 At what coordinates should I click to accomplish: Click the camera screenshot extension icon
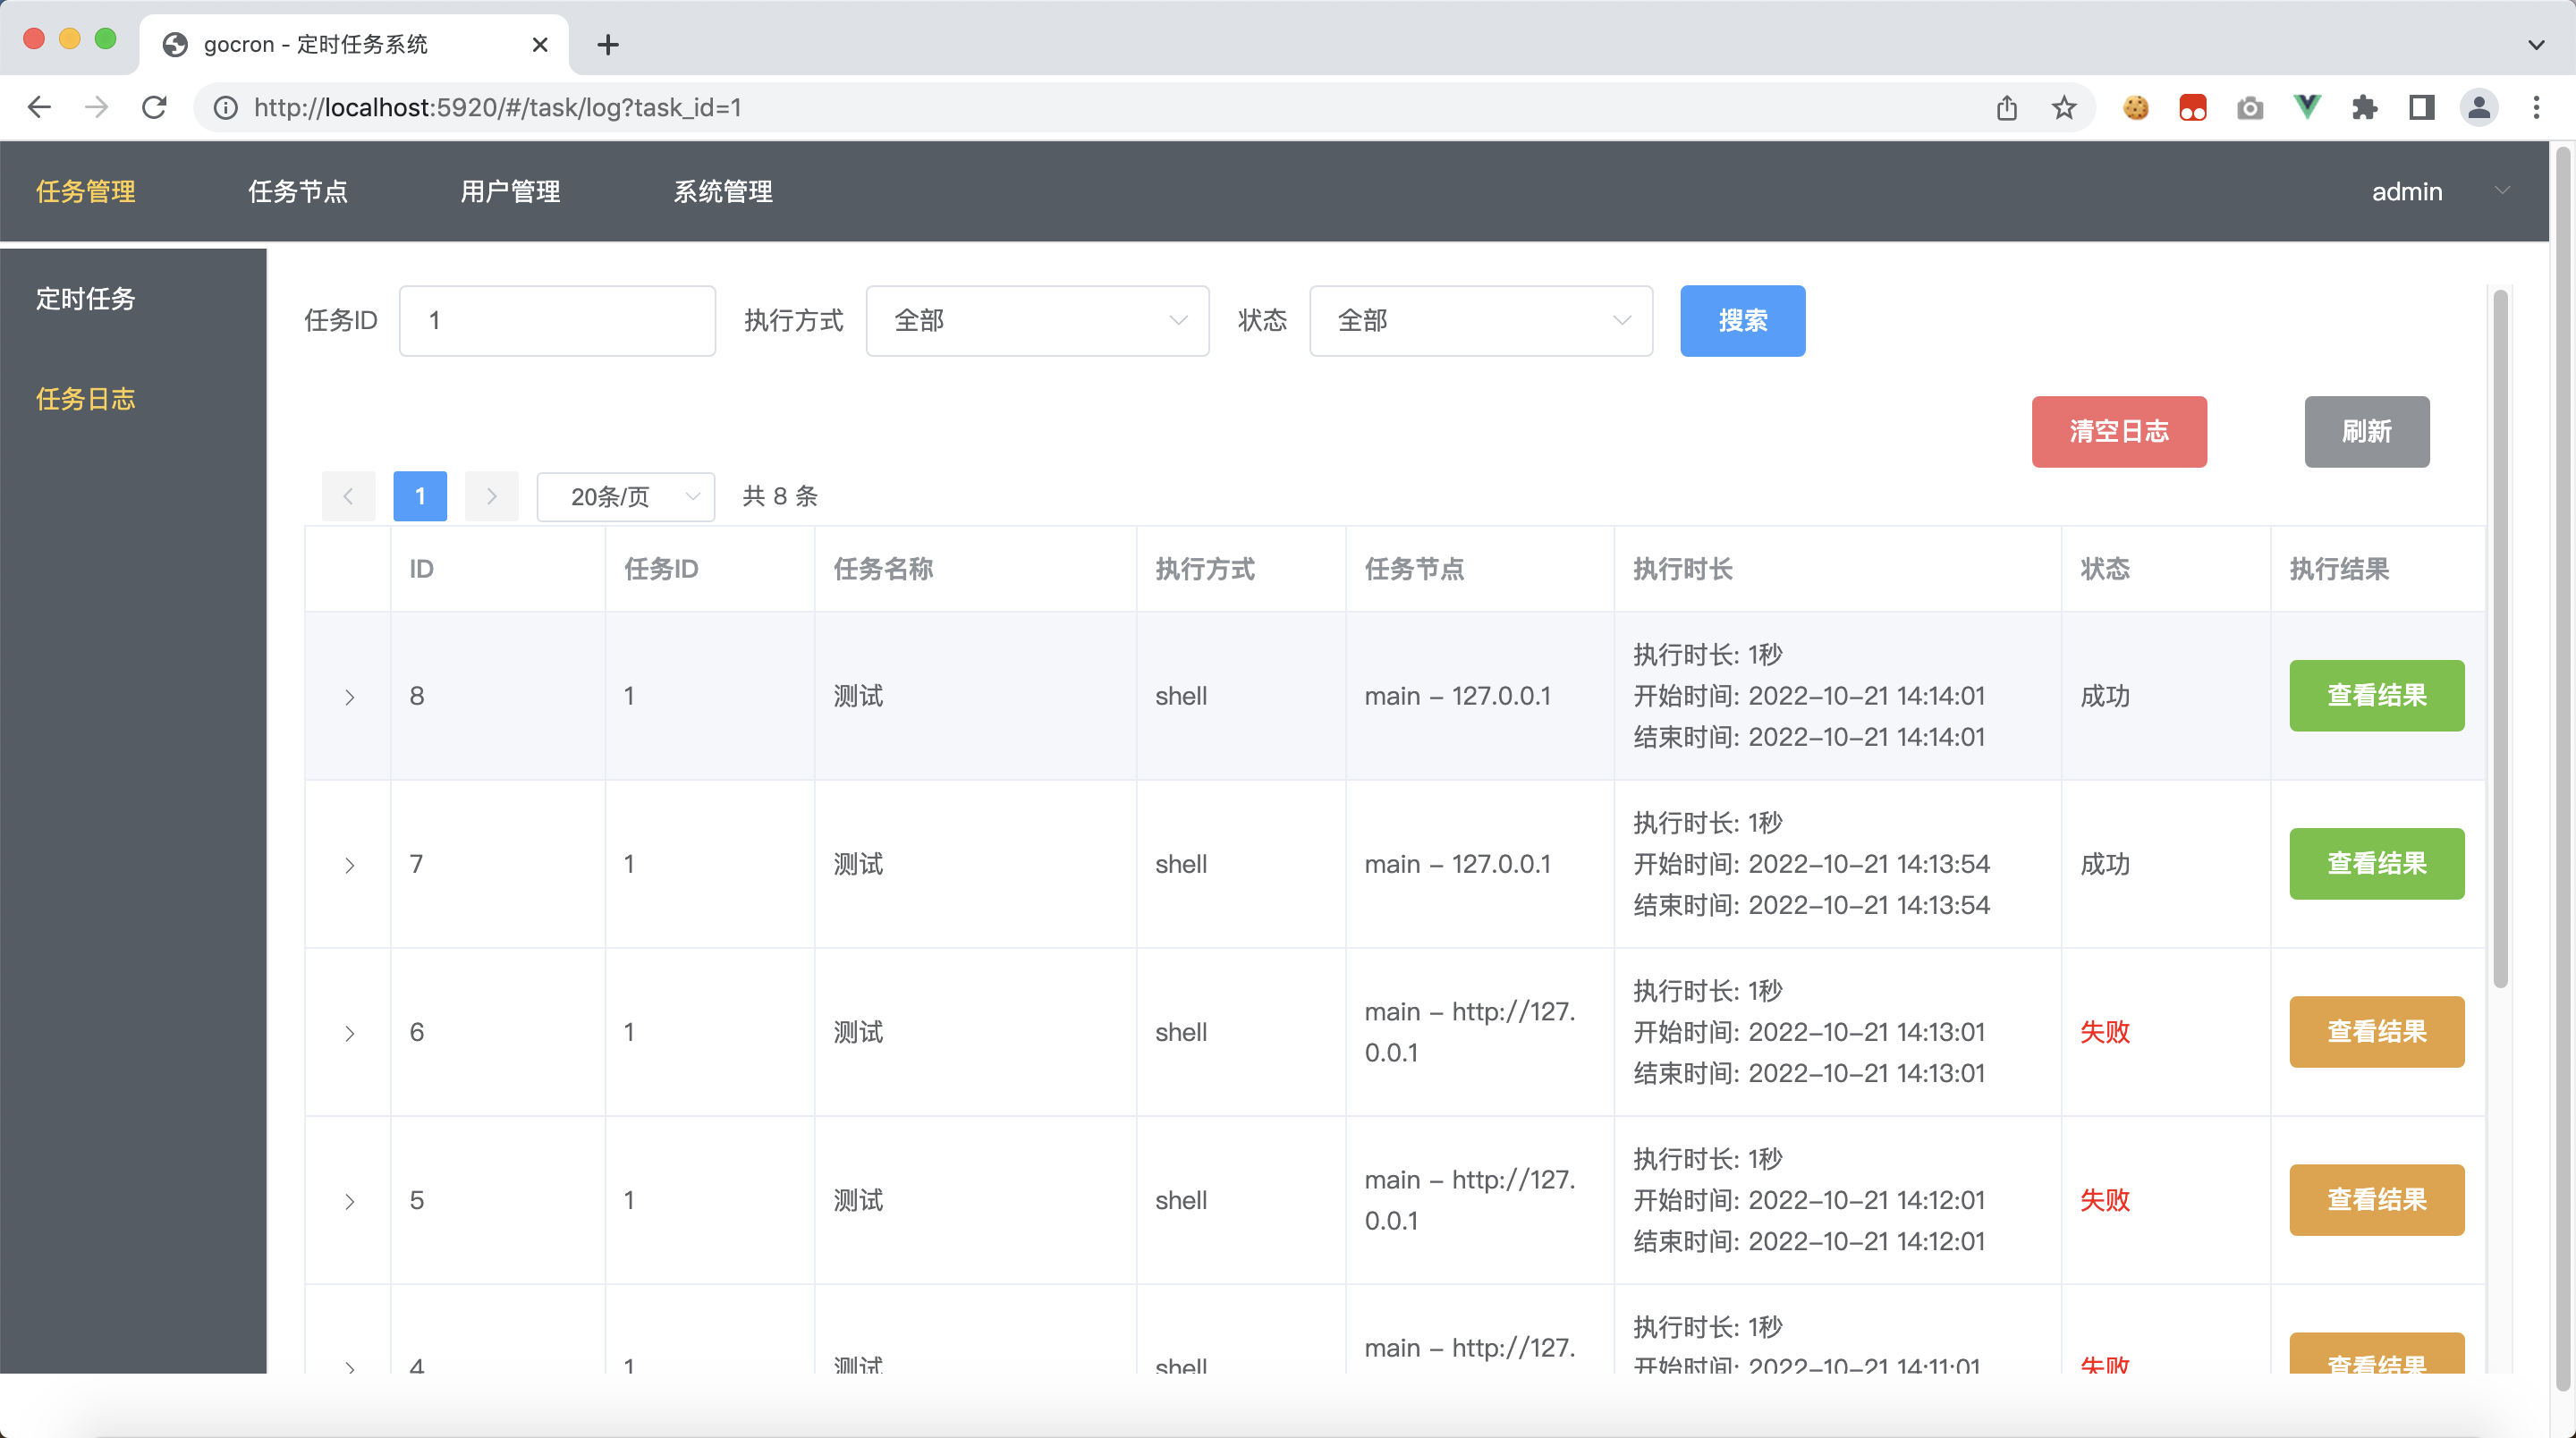(x=2250, y=107)
